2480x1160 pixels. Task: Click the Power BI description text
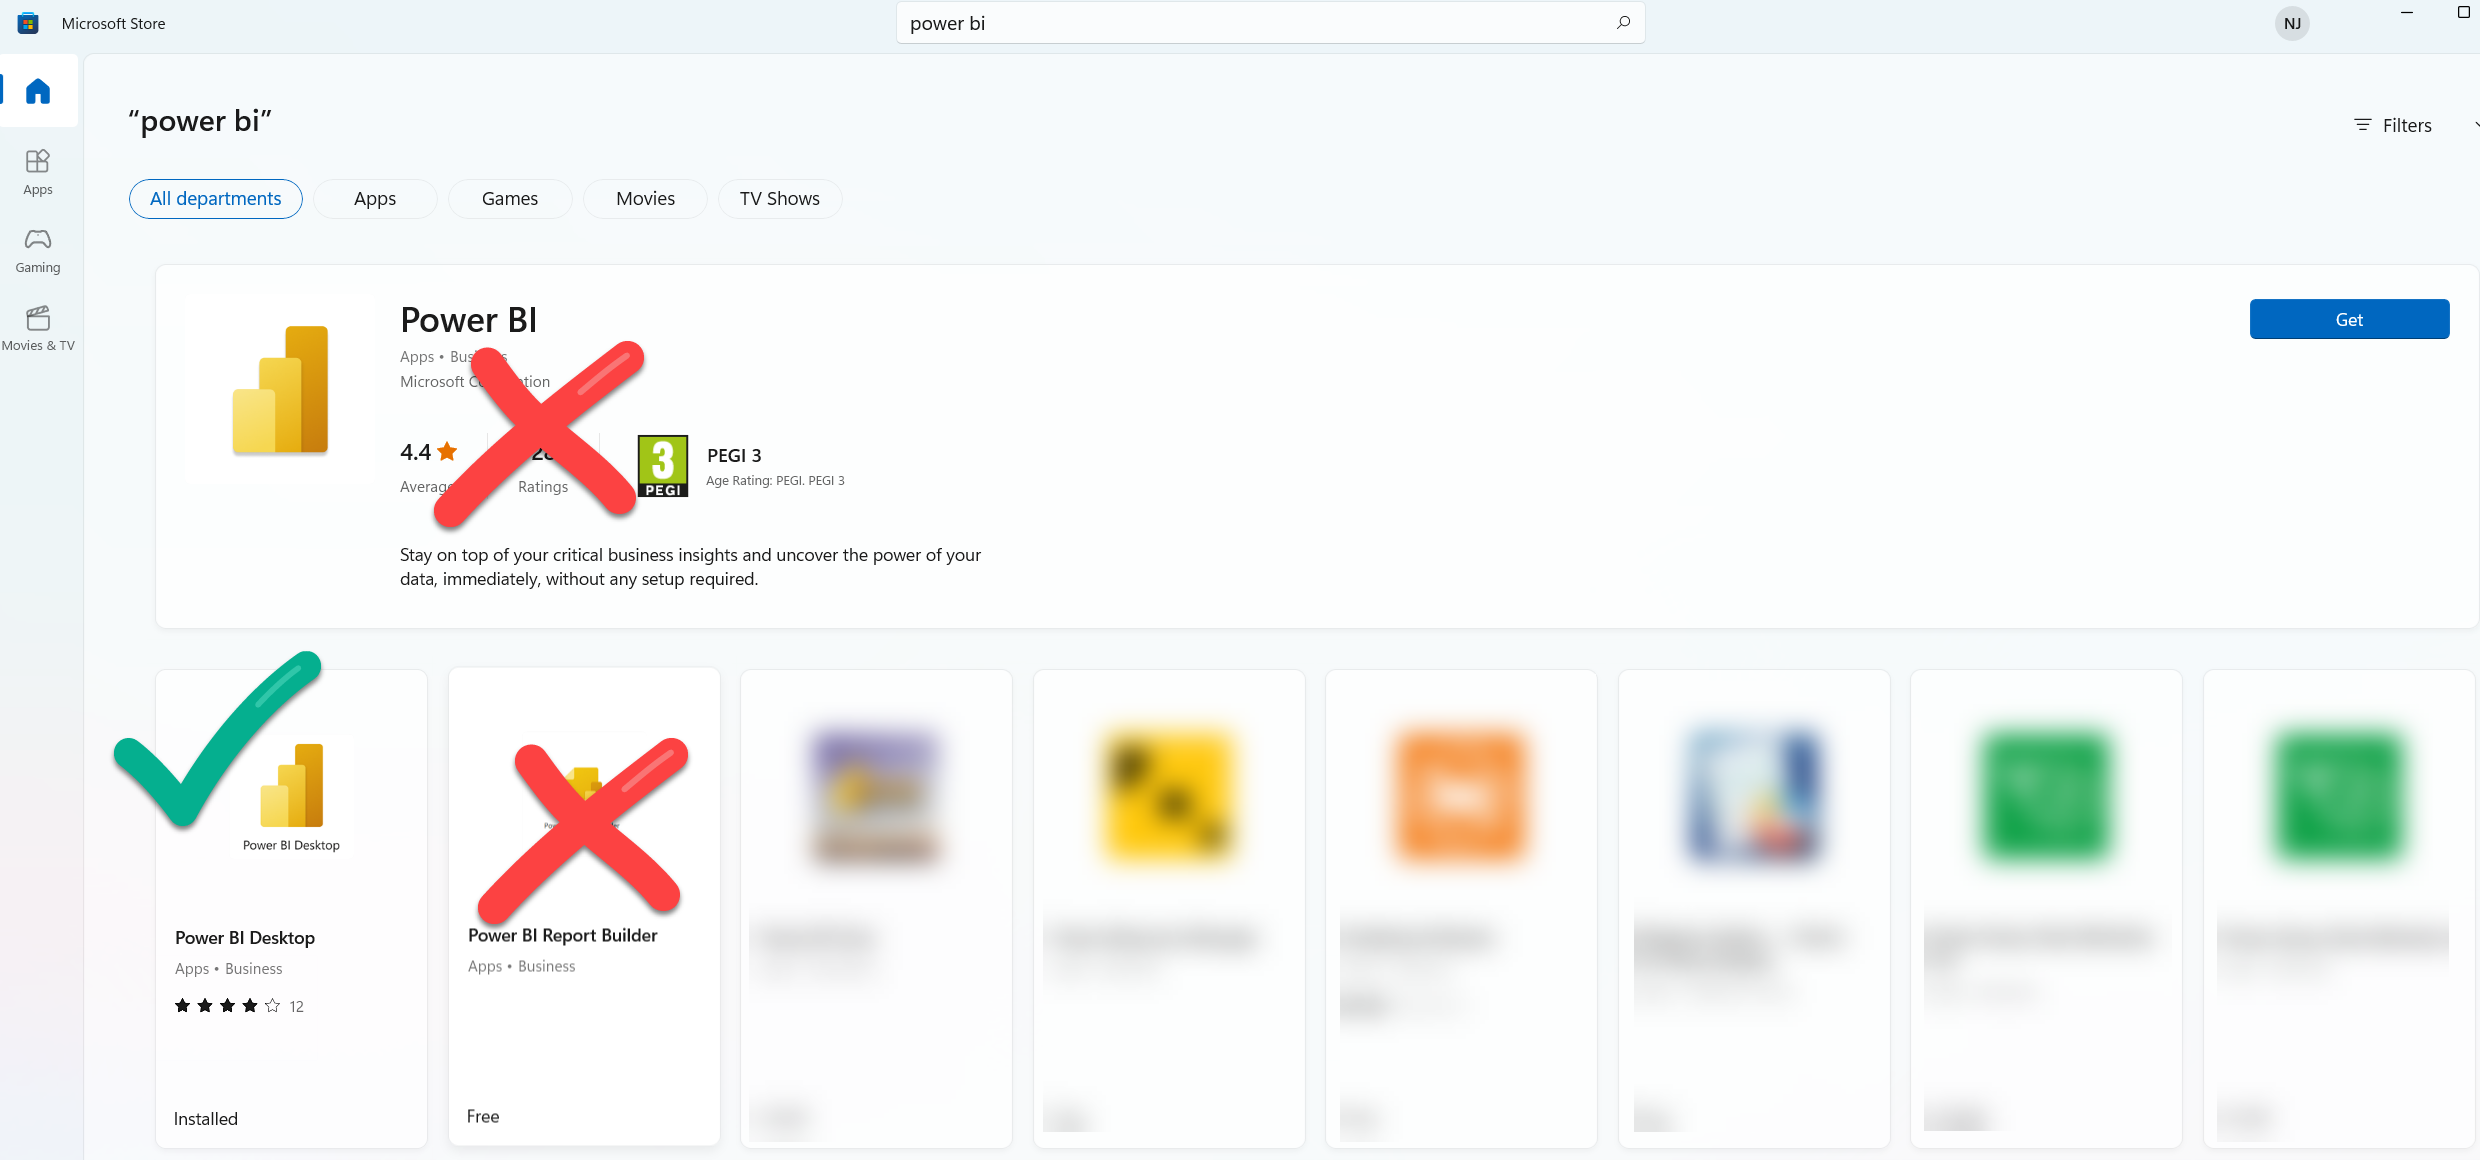coord(690,567)
